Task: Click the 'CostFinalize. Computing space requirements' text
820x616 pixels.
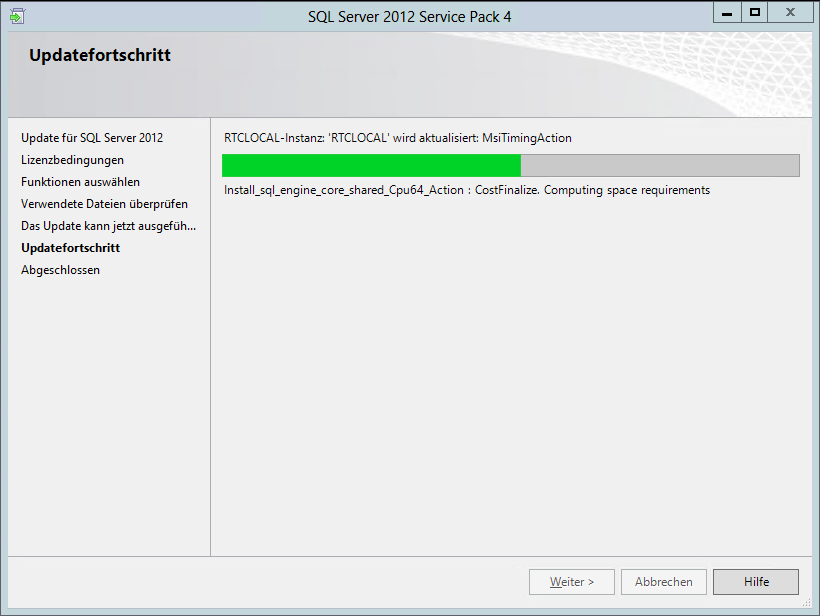Action: pos(592,190)
